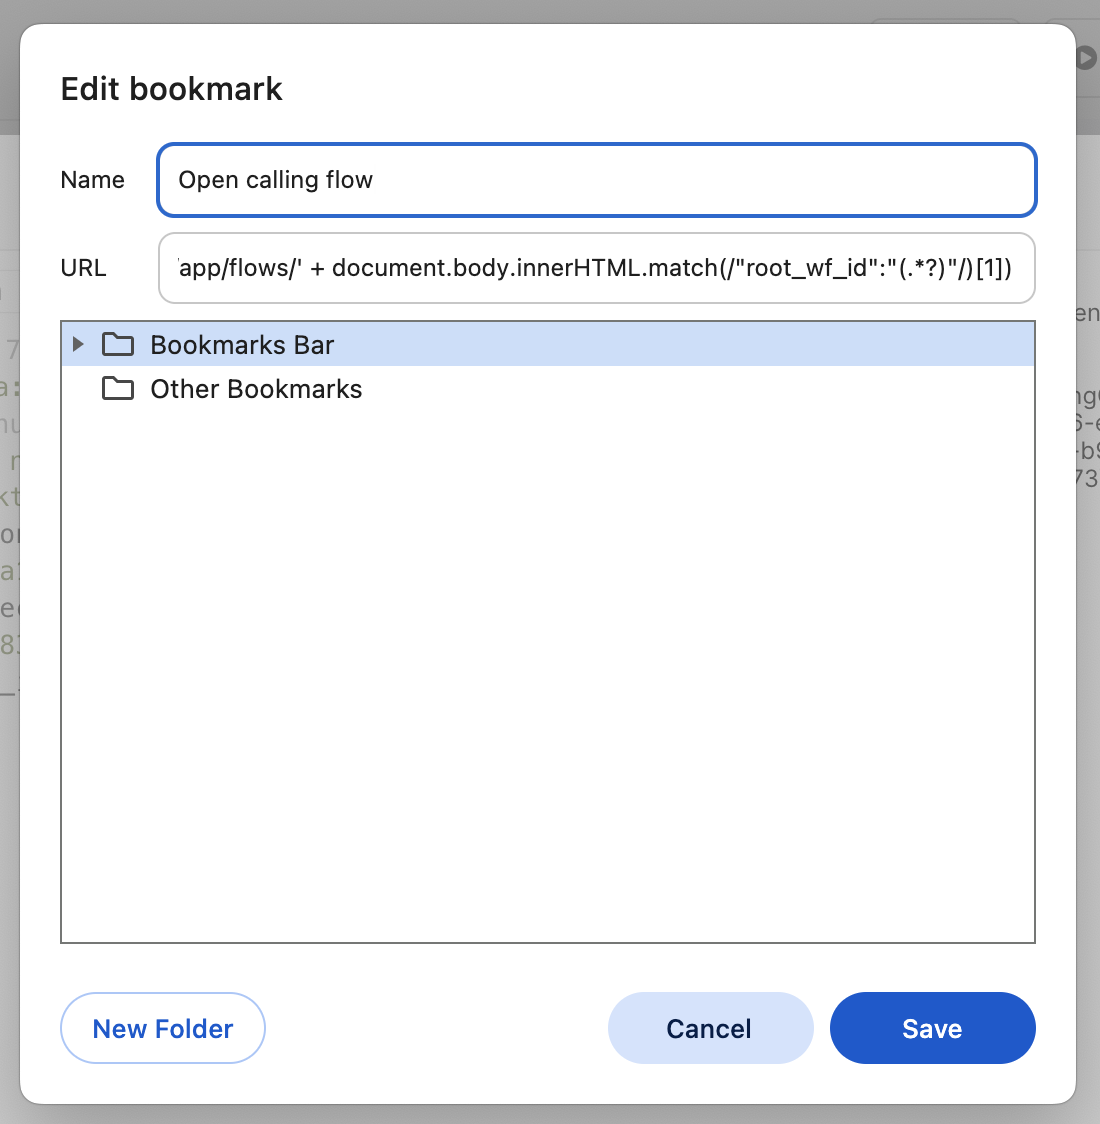Click 'root_wf_id' text in the URL field

[804, 268]
